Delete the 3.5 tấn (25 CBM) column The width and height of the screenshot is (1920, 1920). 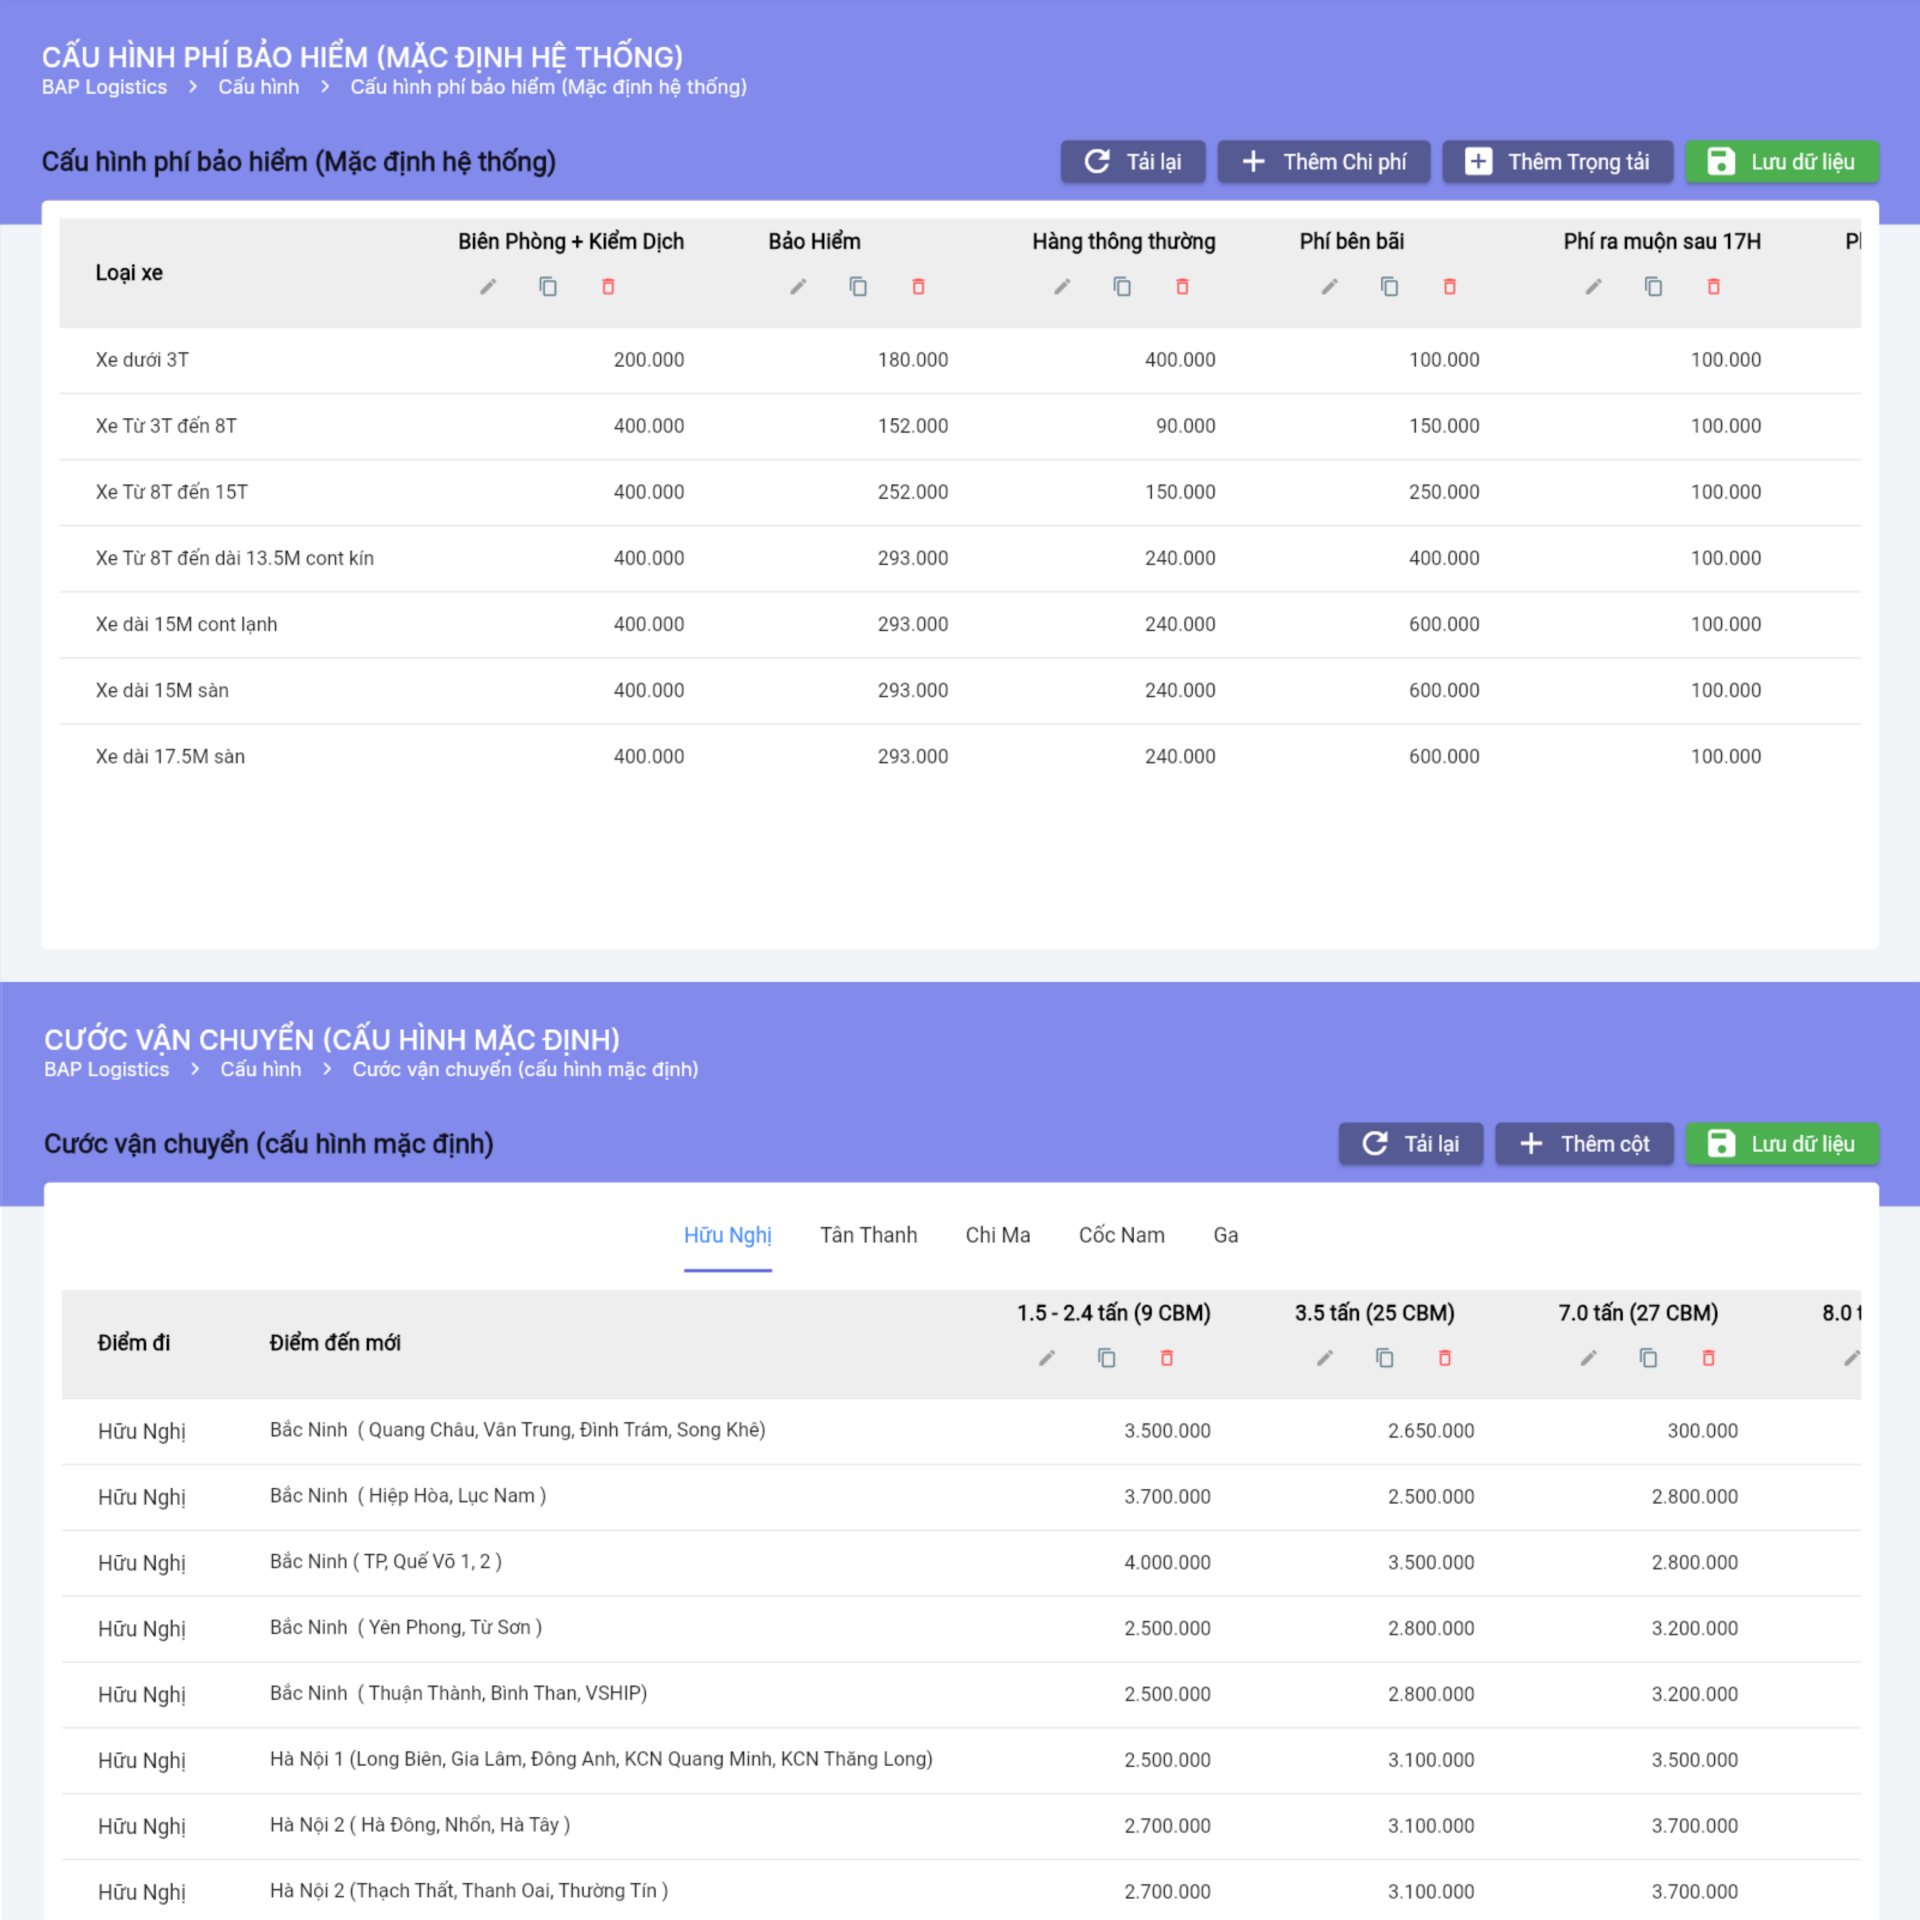[x=1444, y=1358]
